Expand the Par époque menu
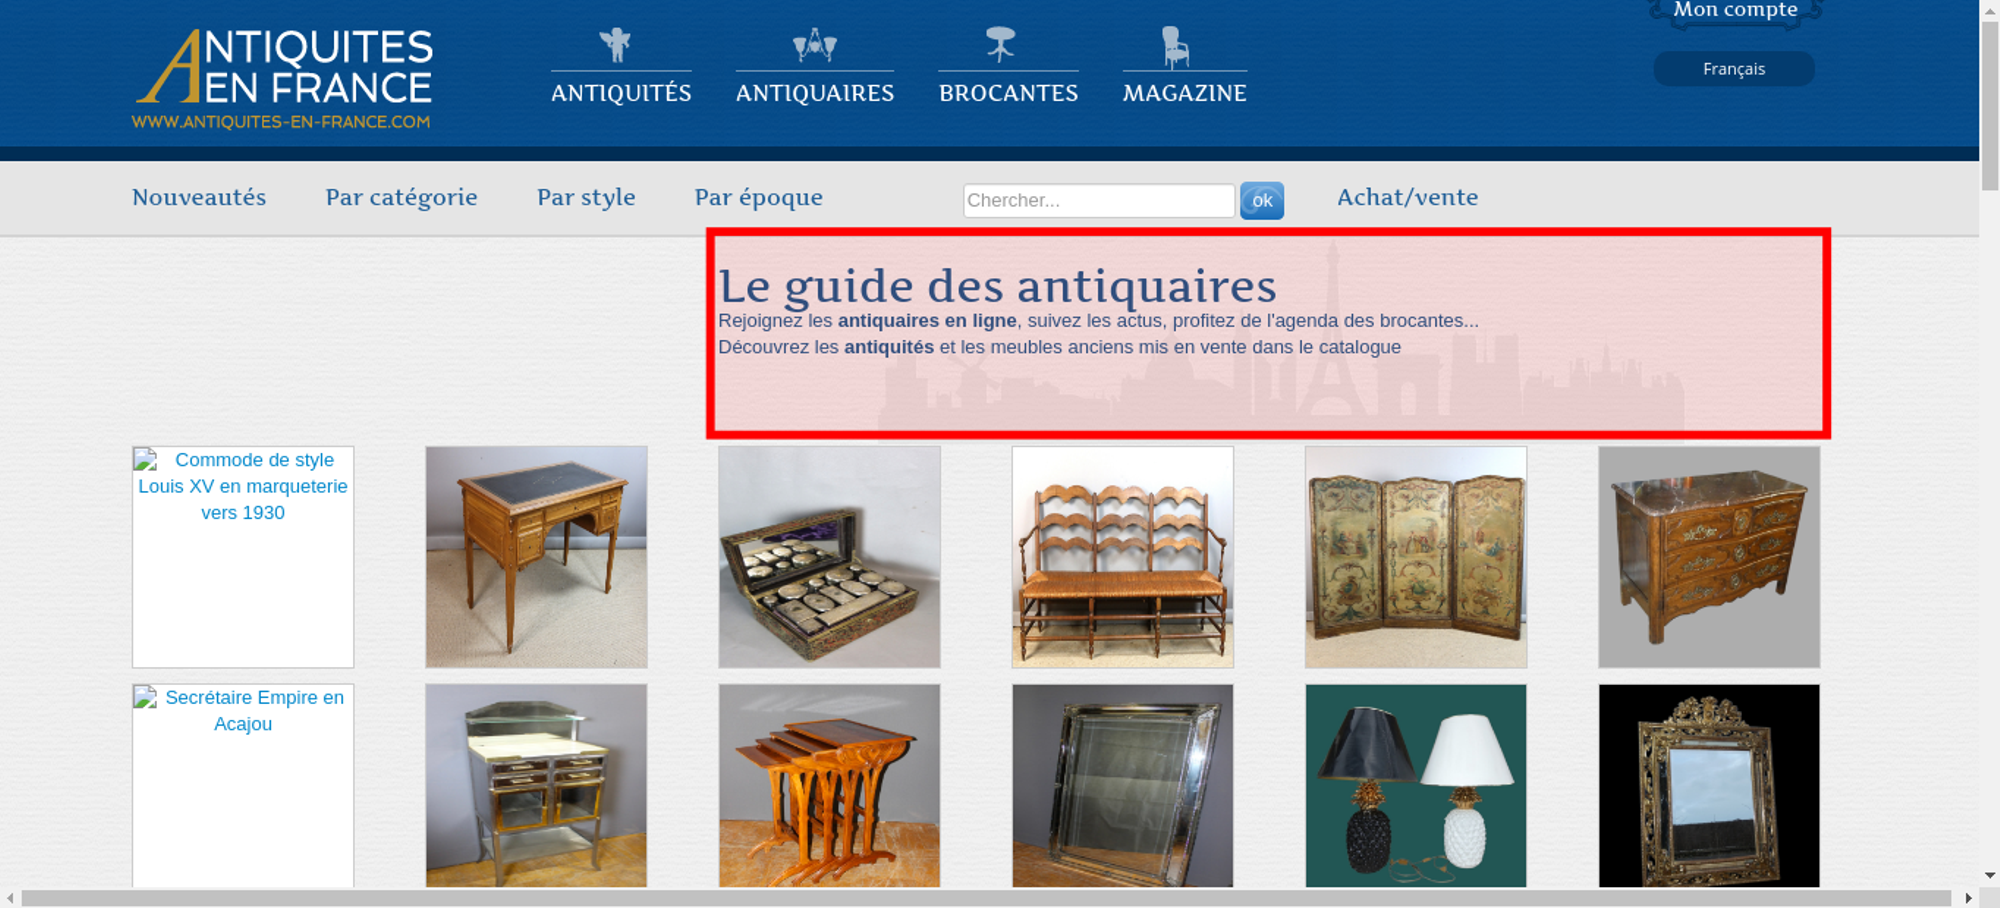The height and width of the screenshot is (908, 2000). point(758,198)
